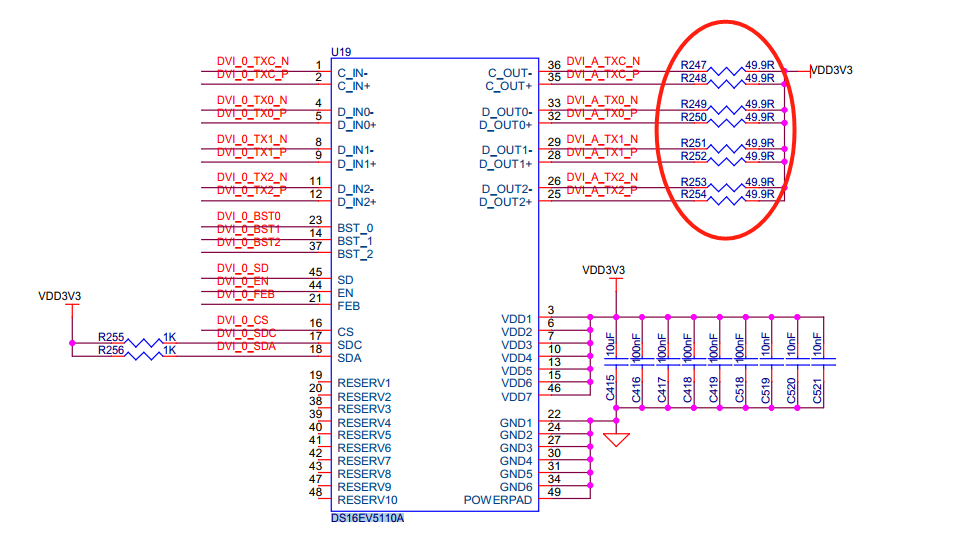Screen dimensions: 961x546
Task: Click the VDD3V3 label beside R247
Action: (x=832, y=70)
